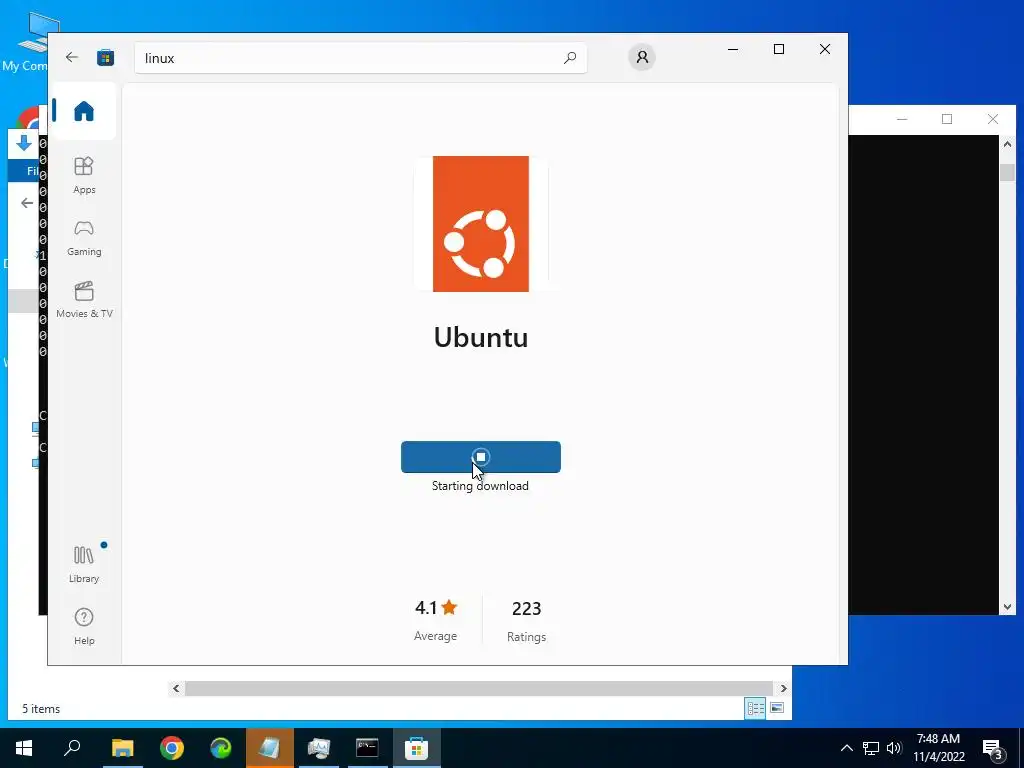Click the Starting download status text
The width and height of the screenshot is (1024, 768).
click(x=480, y=486)
